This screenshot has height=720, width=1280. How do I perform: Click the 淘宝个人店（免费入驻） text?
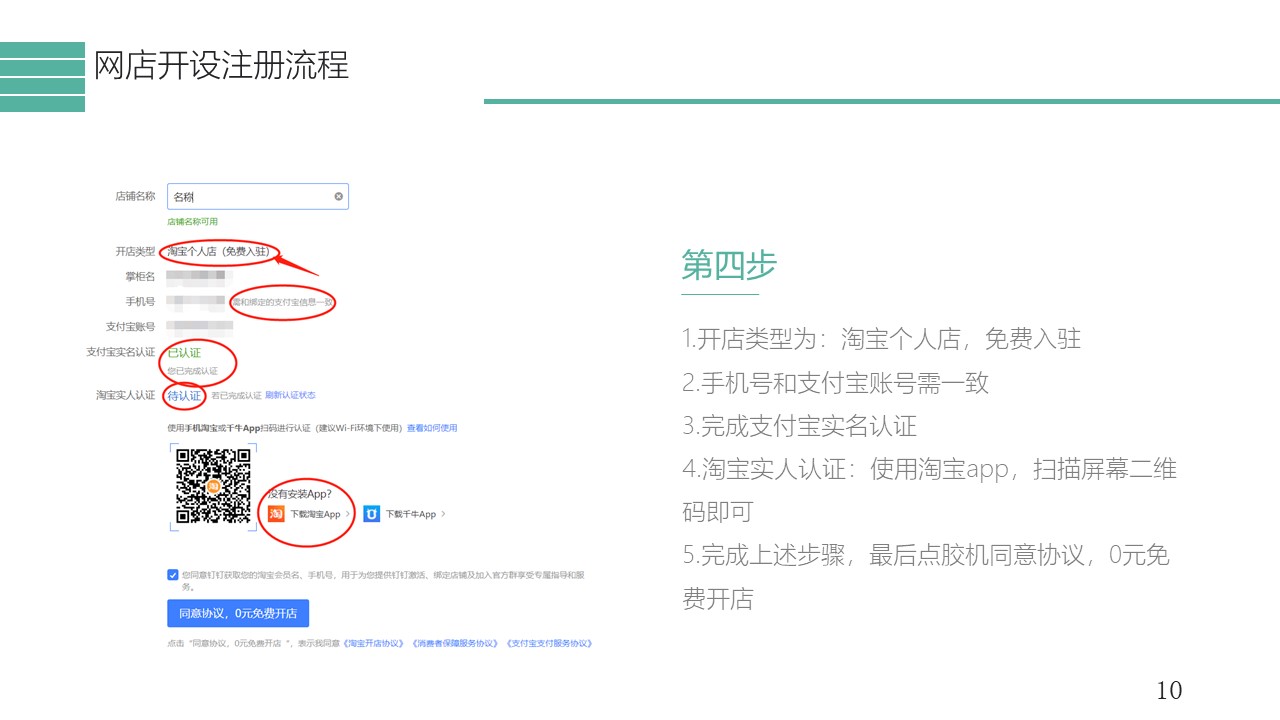219,252
